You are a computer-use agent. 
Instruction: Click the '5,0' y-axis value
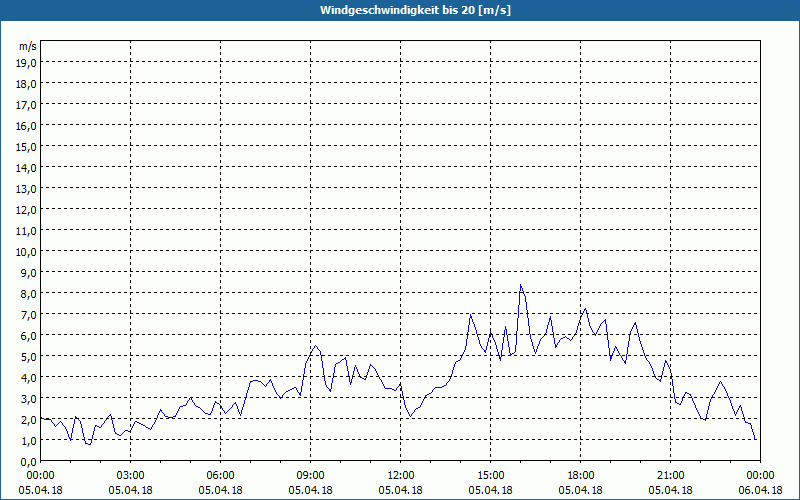[x=28, y=357]
